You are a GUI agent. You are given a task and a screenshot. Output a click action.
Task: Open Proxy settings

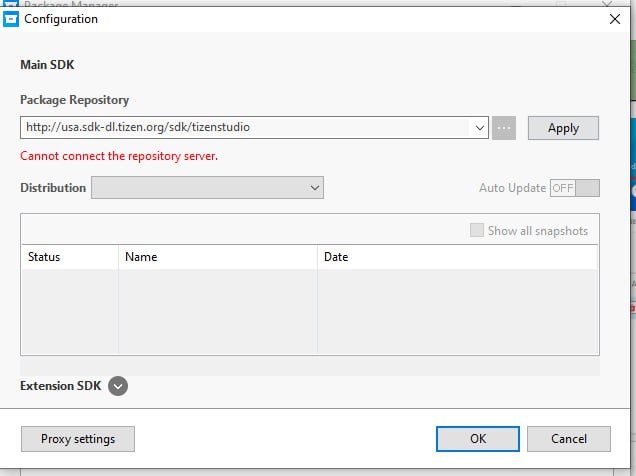point(78,438)
